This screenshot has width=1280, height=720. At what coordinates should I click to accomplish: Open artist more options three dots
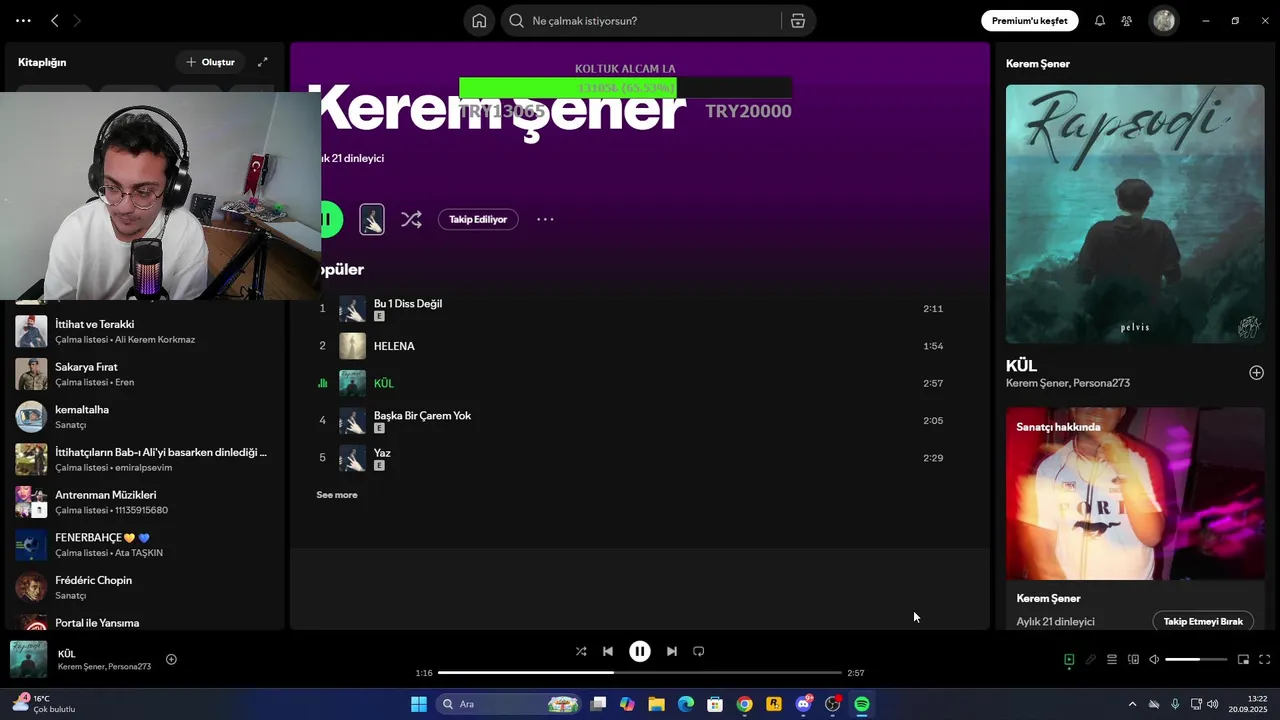click(x=545, y=219)
